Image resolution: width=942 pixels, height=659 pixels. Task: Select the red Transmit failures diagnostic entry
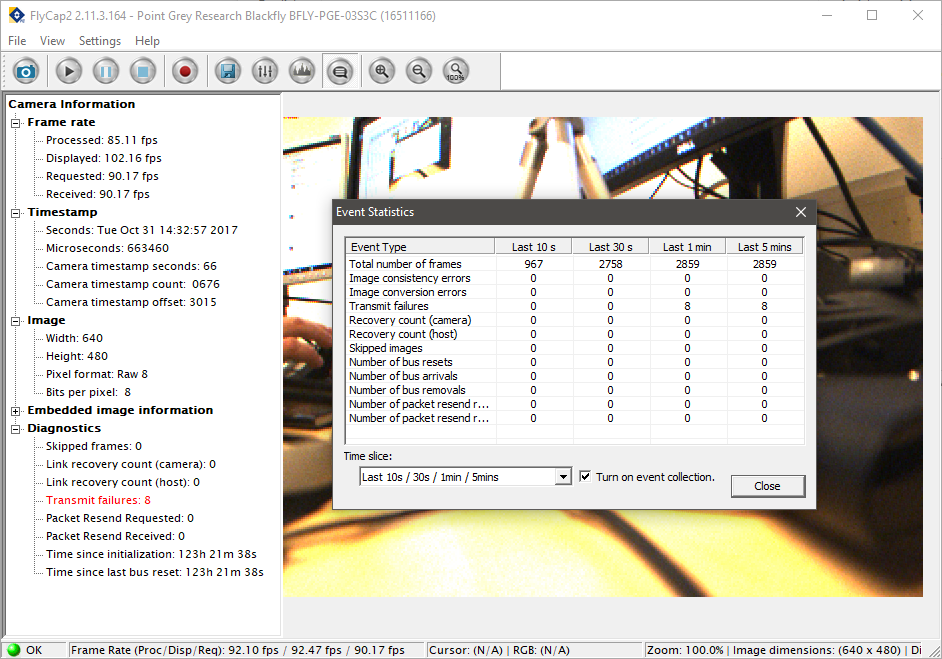pos(97,500)
